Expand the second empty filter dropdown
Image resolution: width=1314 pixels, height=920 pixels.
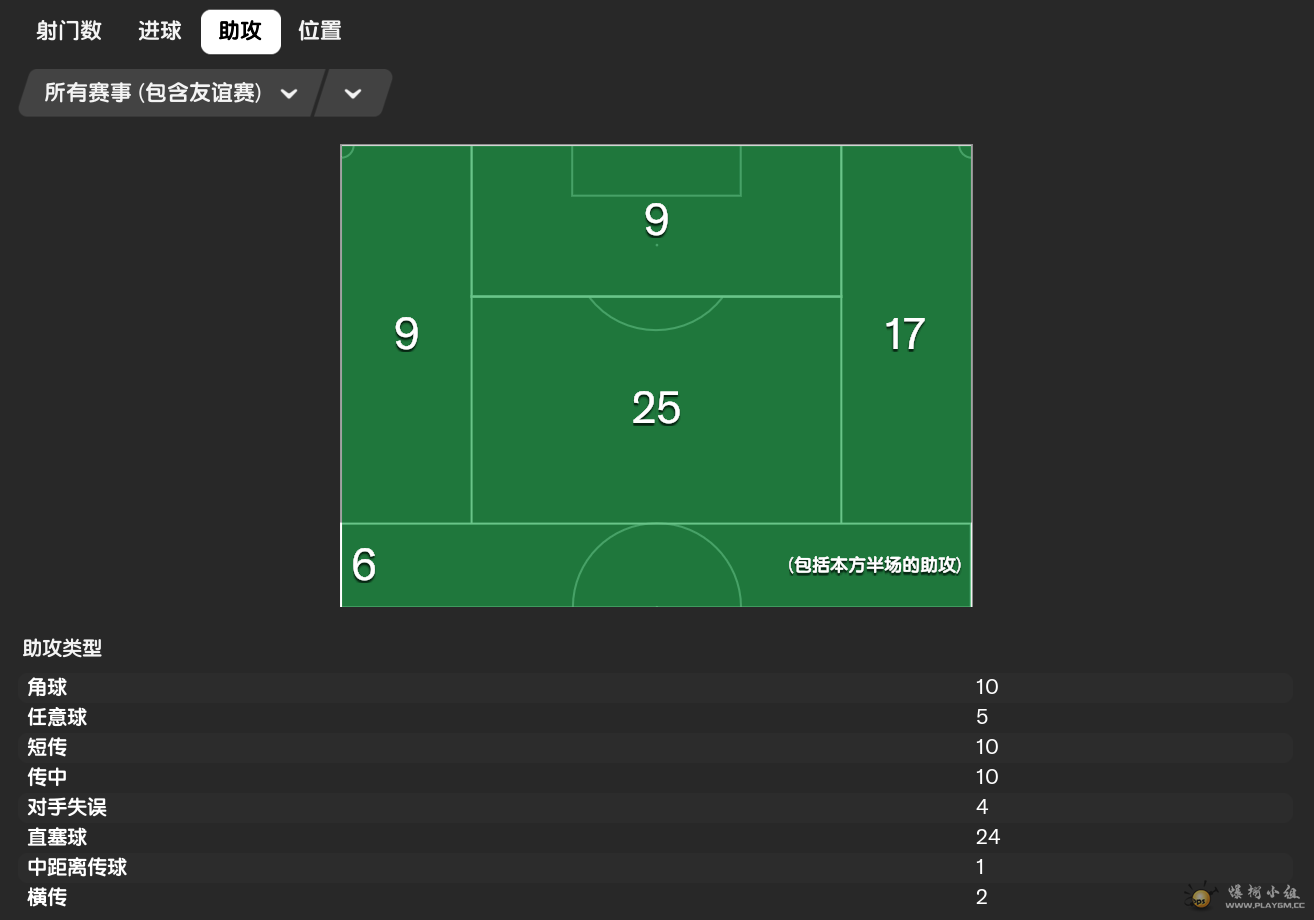point(352,93)
